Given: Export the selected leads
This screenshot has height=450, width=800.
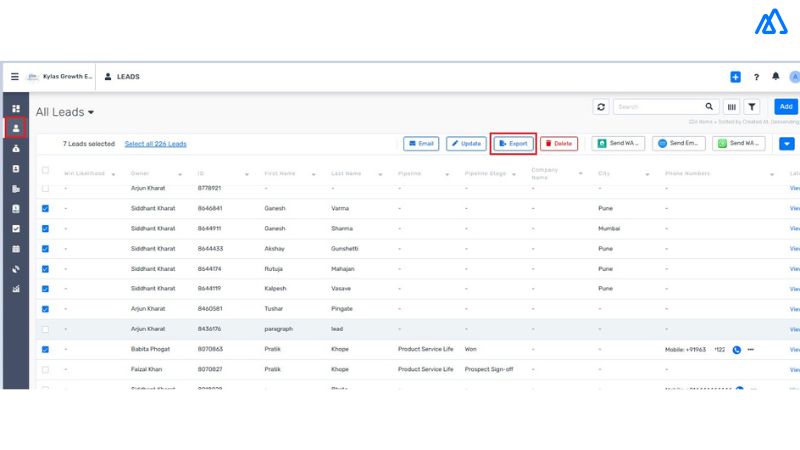Looking at the screenshot, I should pyautogui.click(x=513, y=144).
